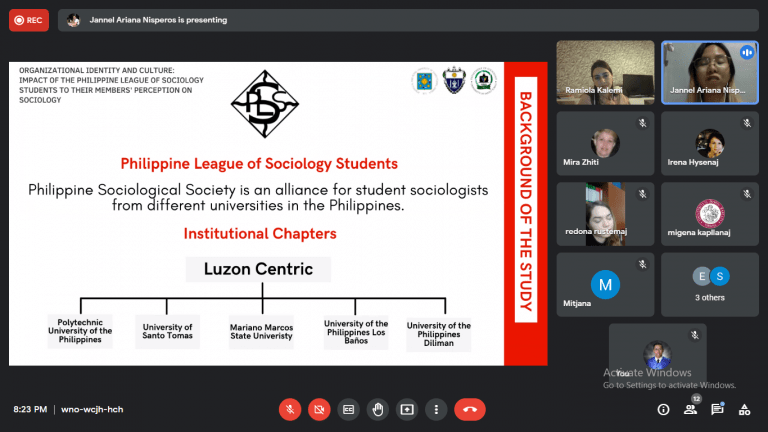Unmute the microphone in the call controls
768x432 pixels.
click(290, 409)
